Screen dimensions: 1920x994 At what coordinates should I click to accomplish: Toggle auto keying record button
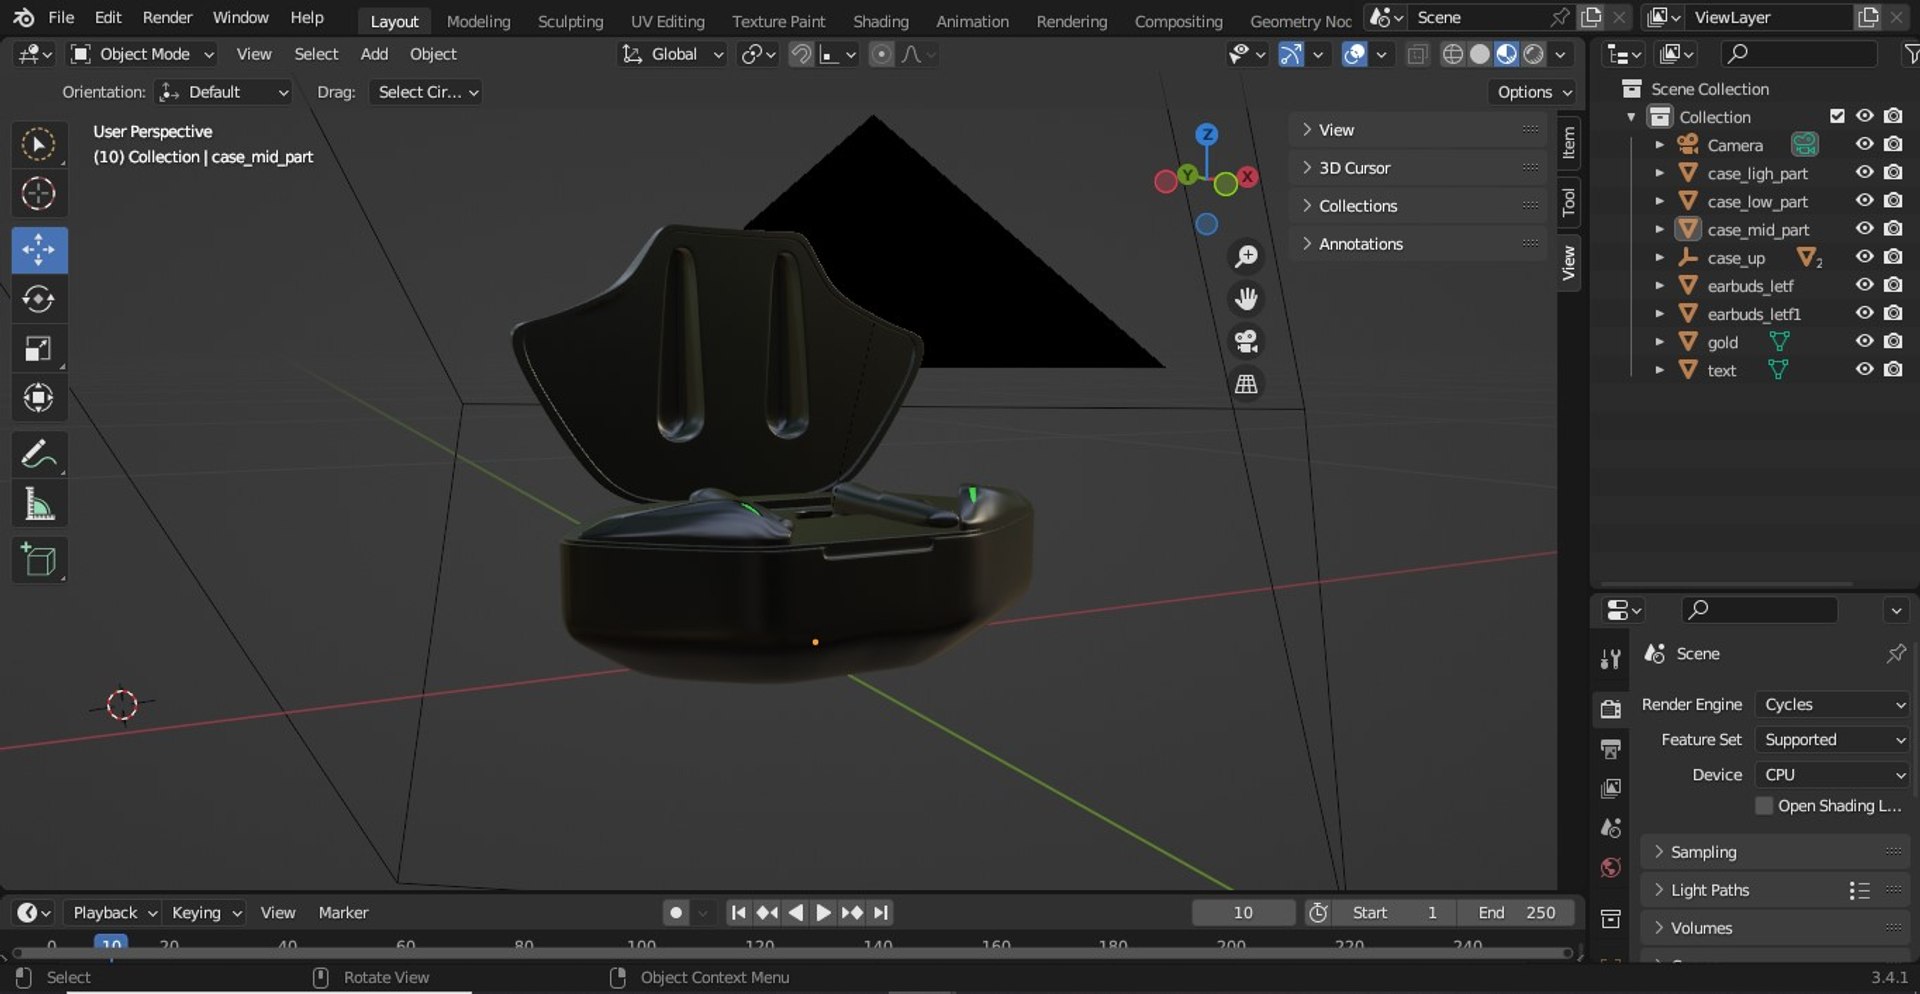[x=676, y=912]
